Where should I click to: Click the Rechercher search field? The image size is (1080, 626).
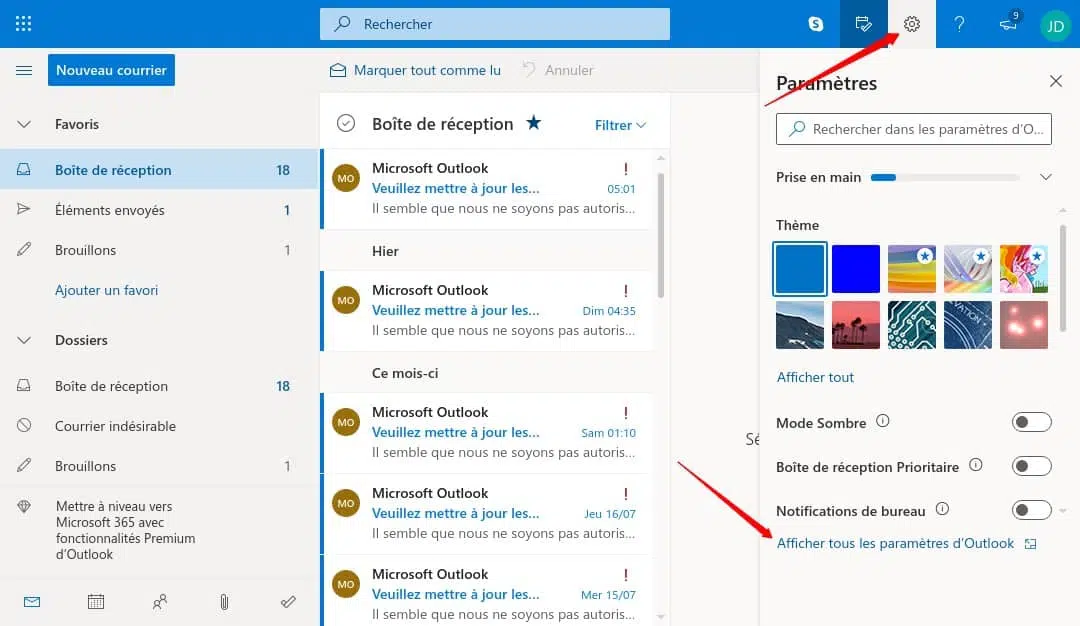[495, 24]
